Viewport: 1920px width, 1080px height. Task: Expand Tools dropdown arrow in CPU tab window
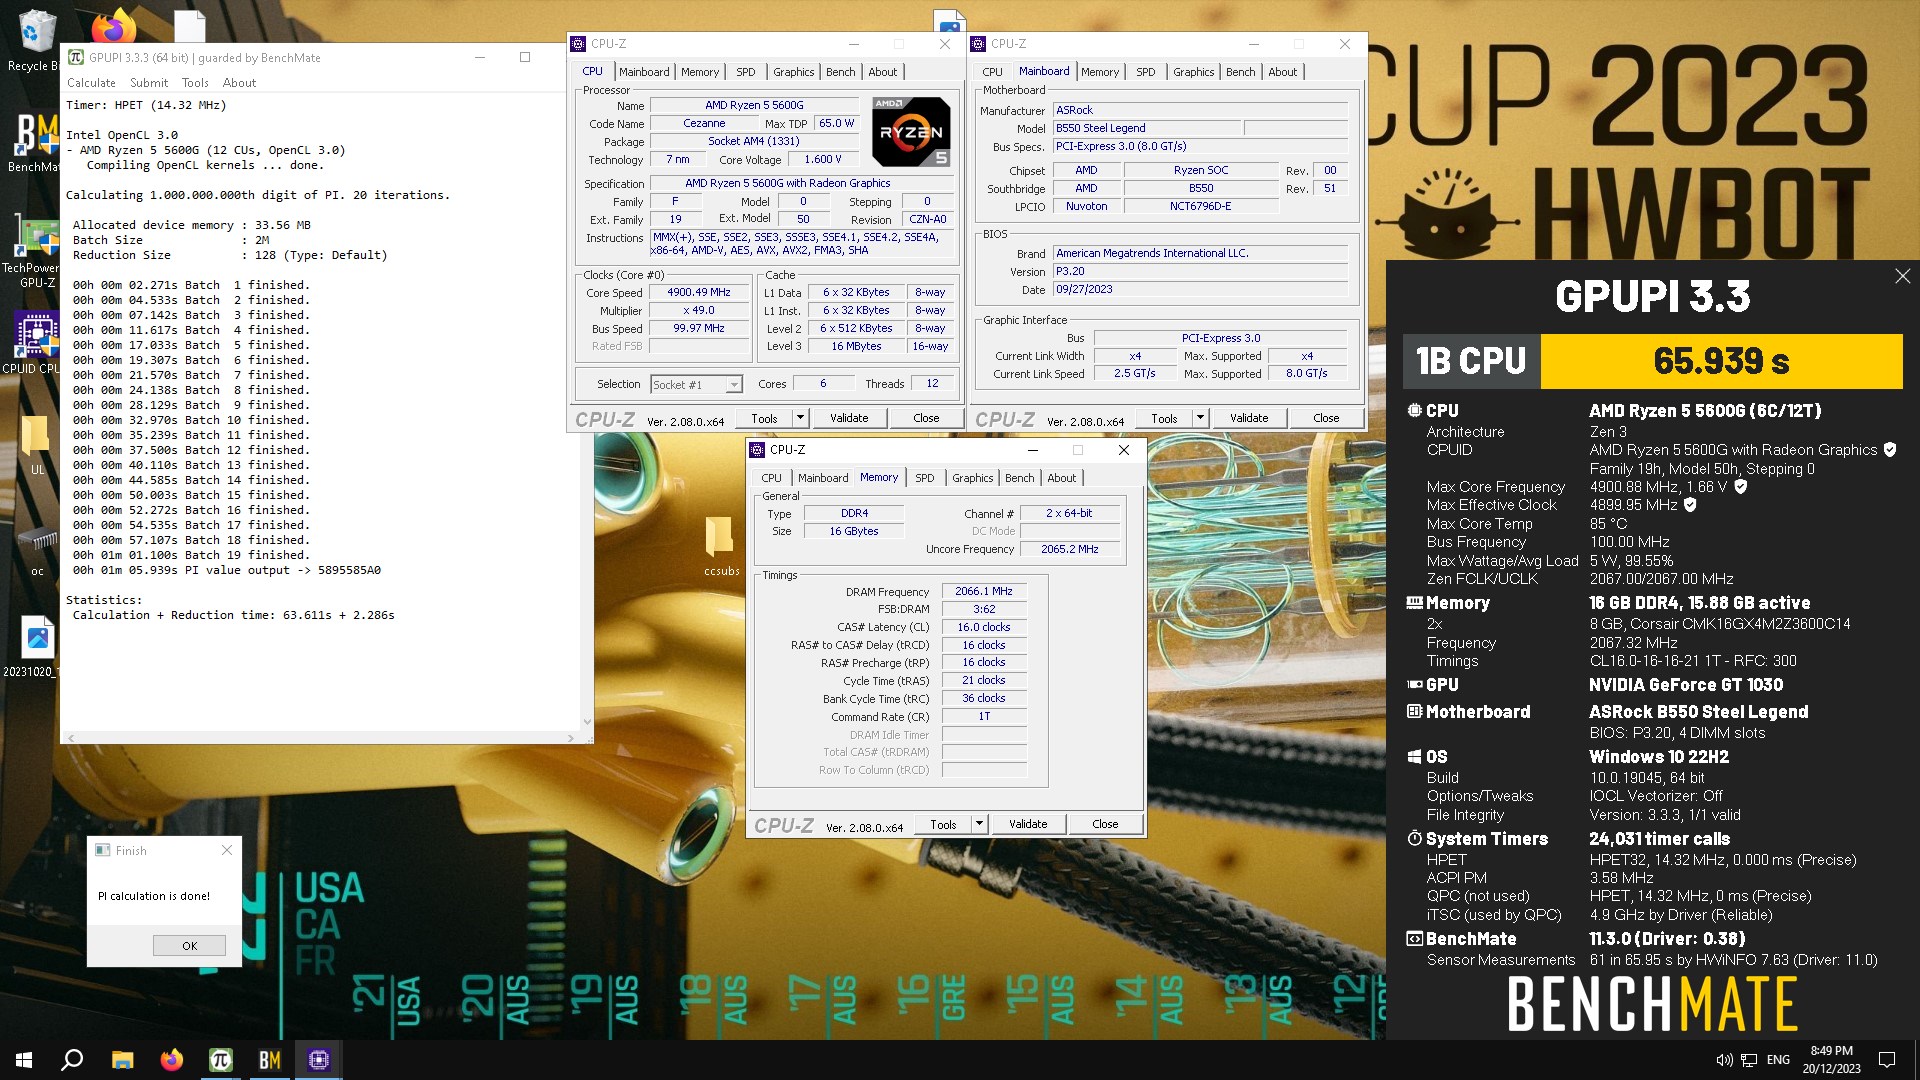pos(800,418)
